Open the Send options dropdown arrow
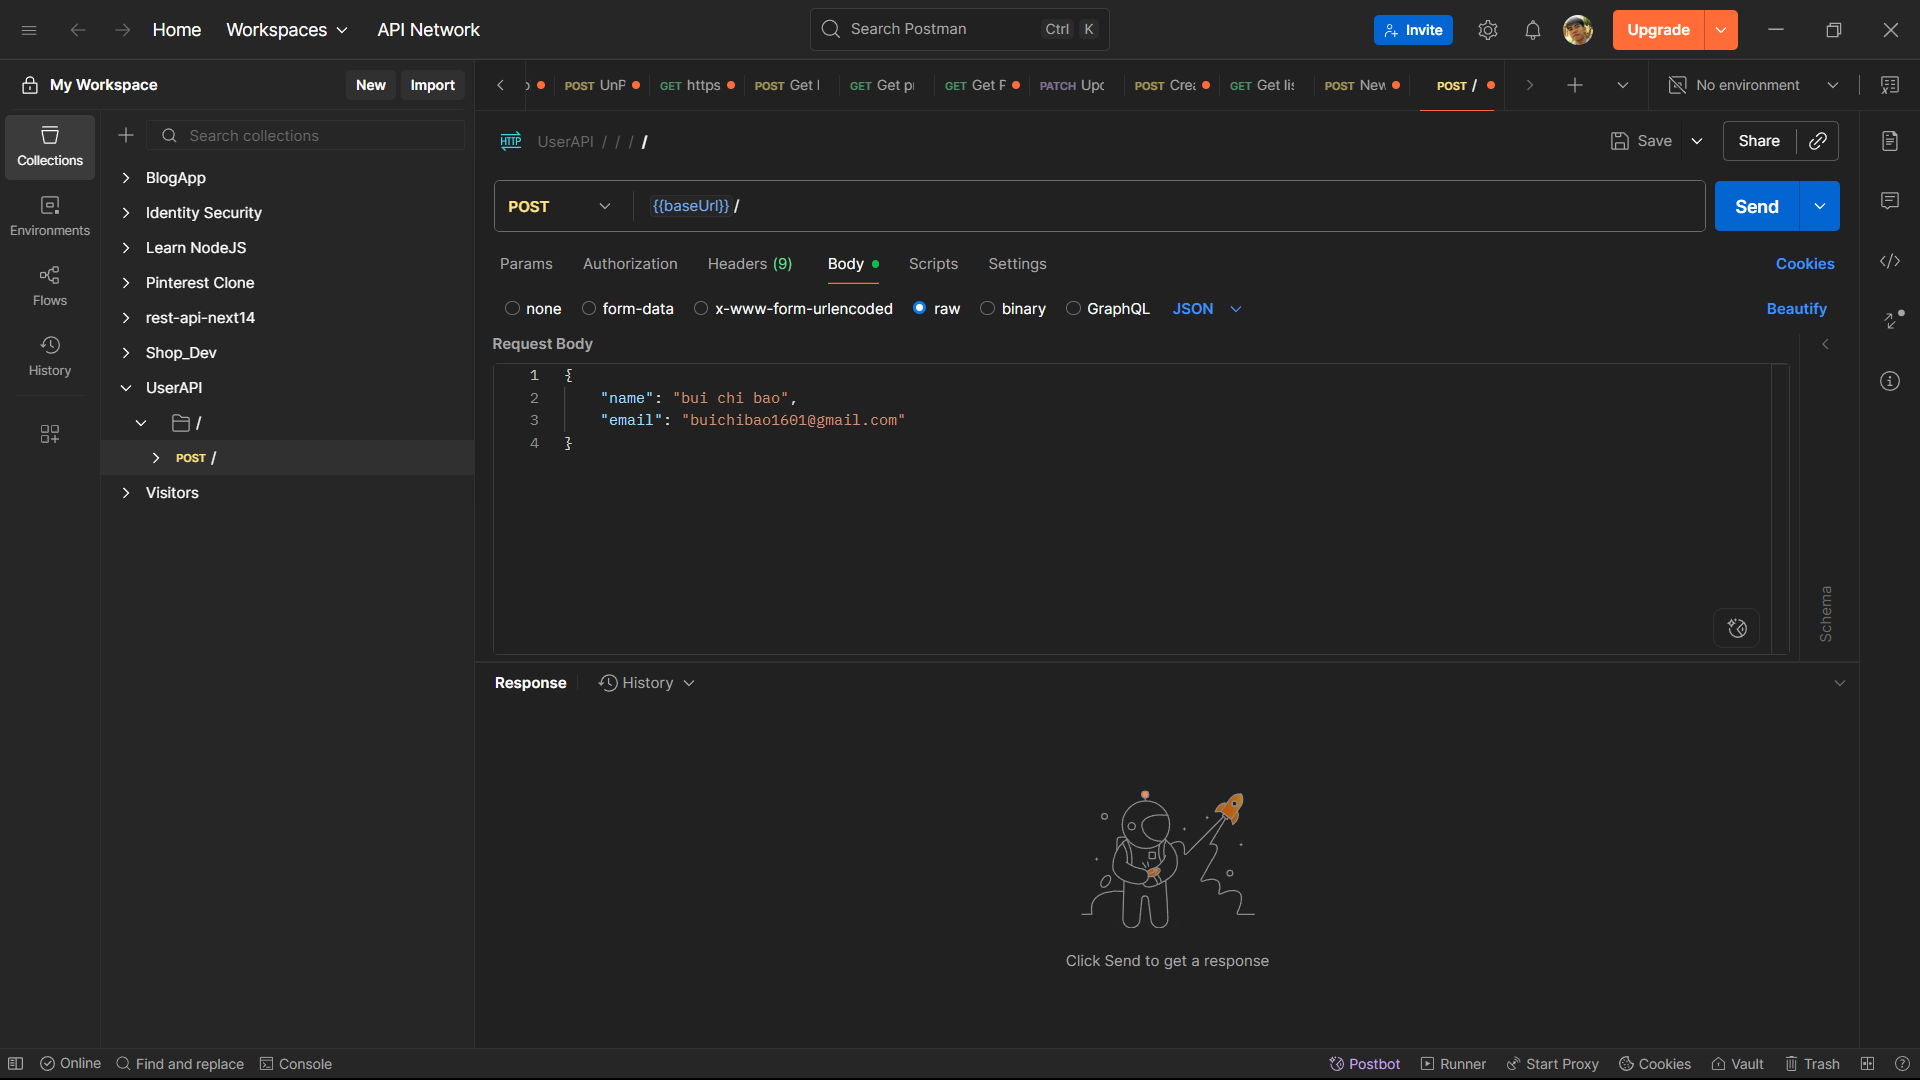The width and height of the screenshot is (1920, 1080). (1820, 206)
